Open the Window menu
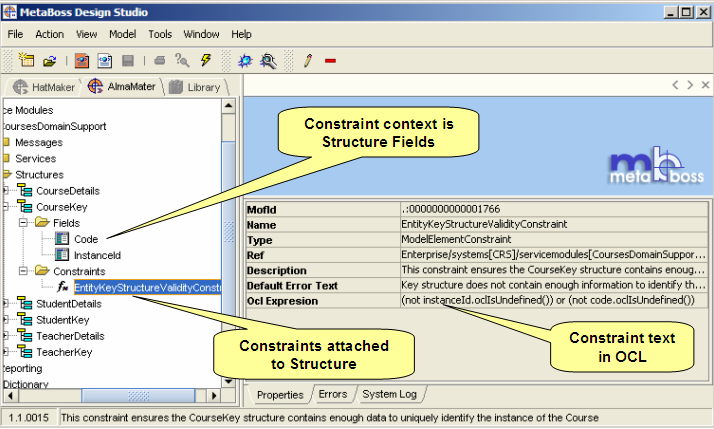714x429 pixels. point(201,34)
